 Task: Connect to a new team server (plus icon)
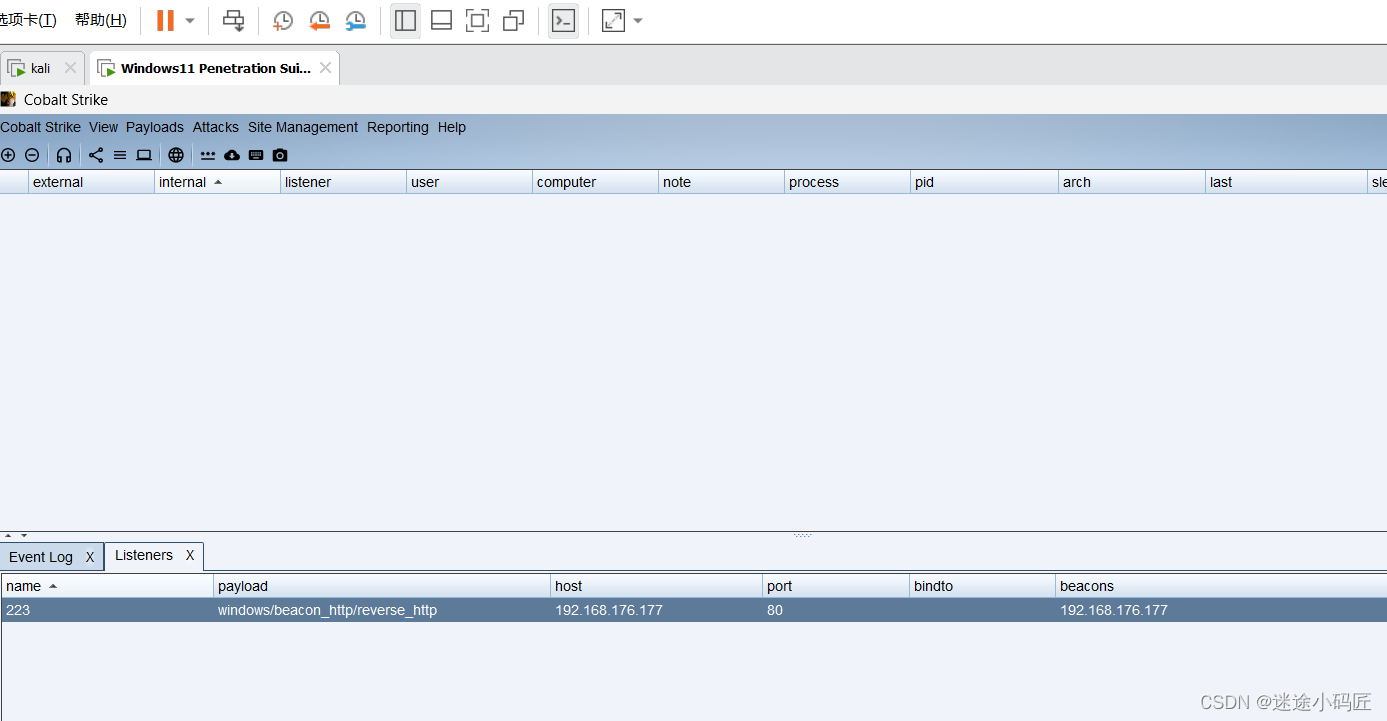pos(8,155)
